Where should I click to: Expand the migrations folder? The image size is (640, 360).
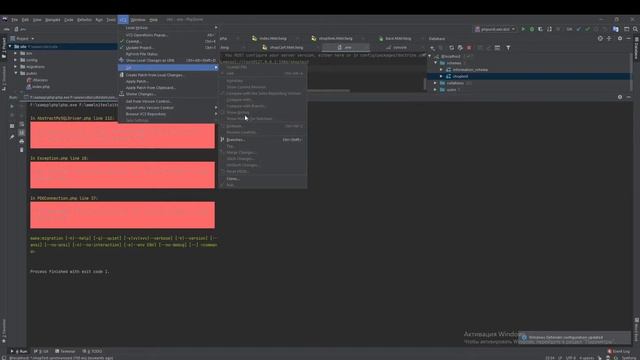(x=16, y=67)
